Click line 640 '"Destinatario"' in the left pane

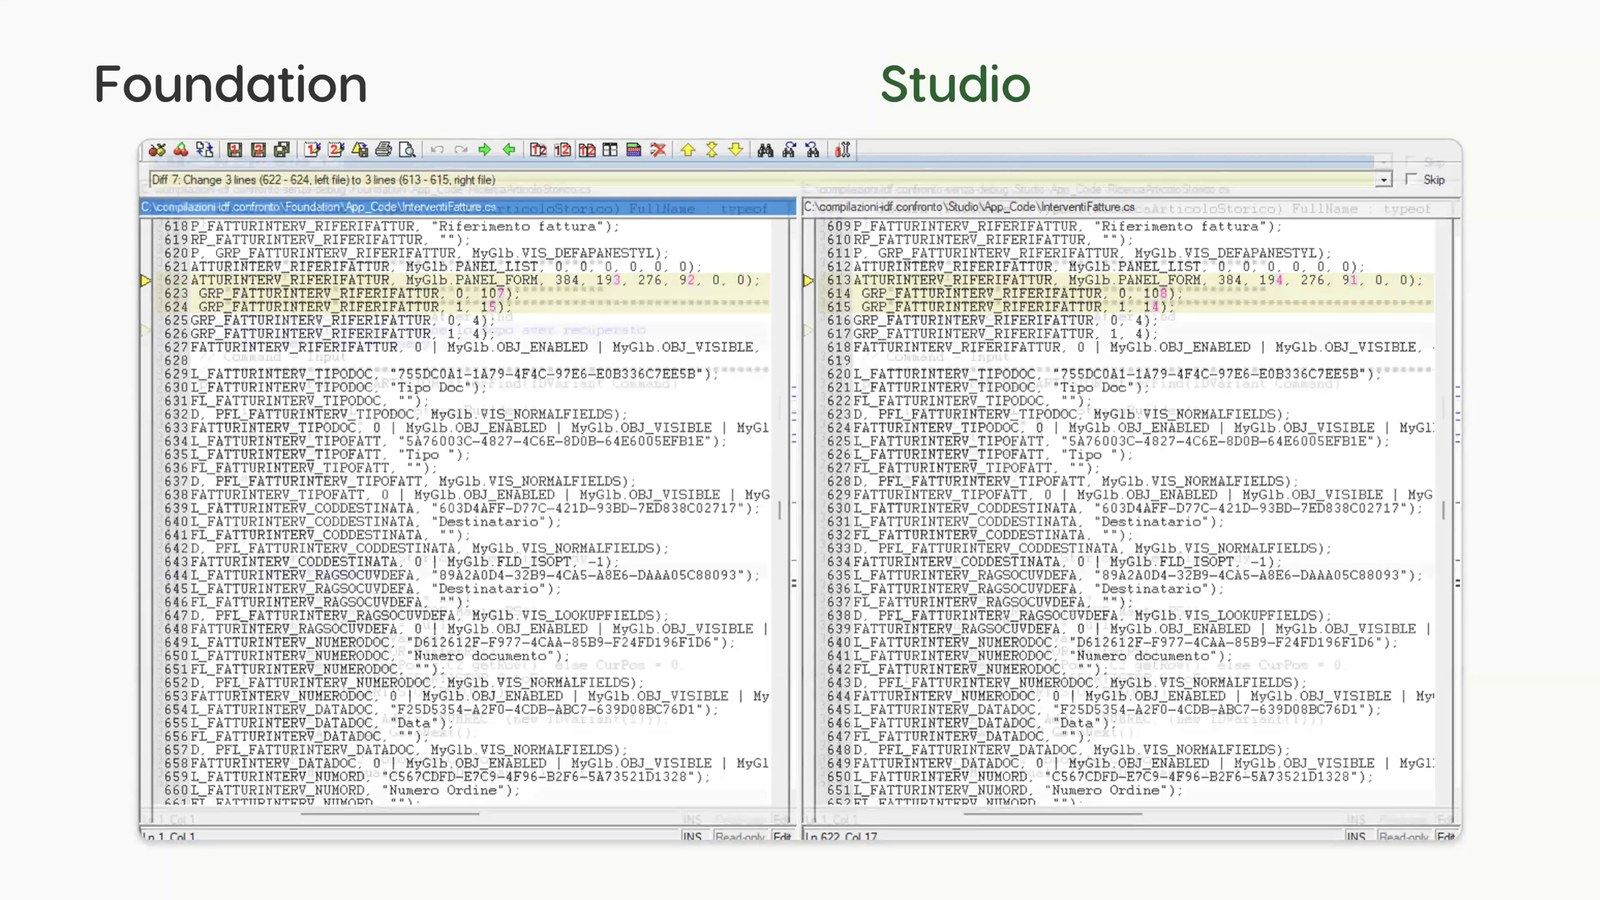(492, 522)
